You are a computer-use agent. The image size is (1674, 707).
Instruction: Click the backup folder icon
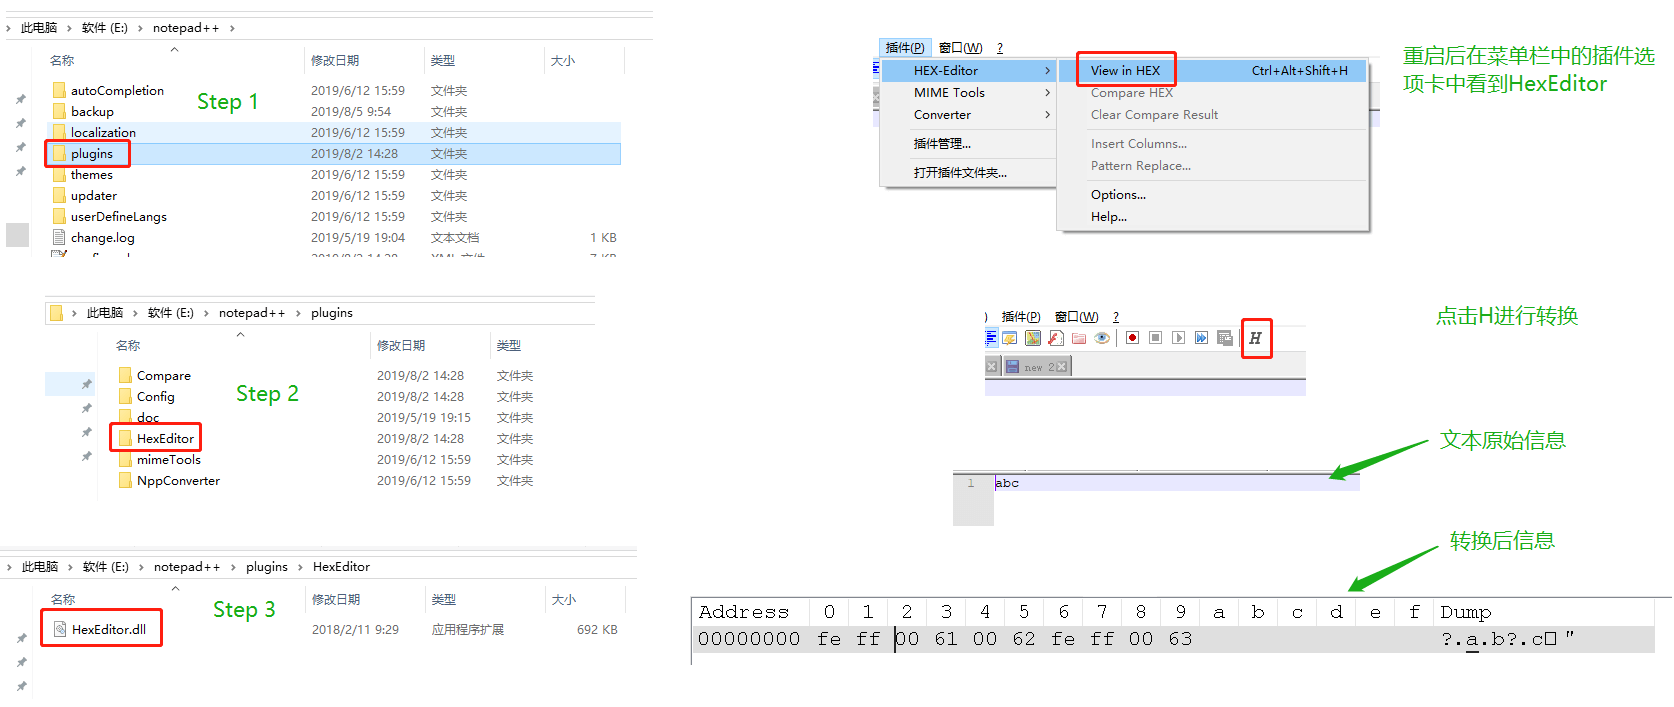tap(59, 111)
